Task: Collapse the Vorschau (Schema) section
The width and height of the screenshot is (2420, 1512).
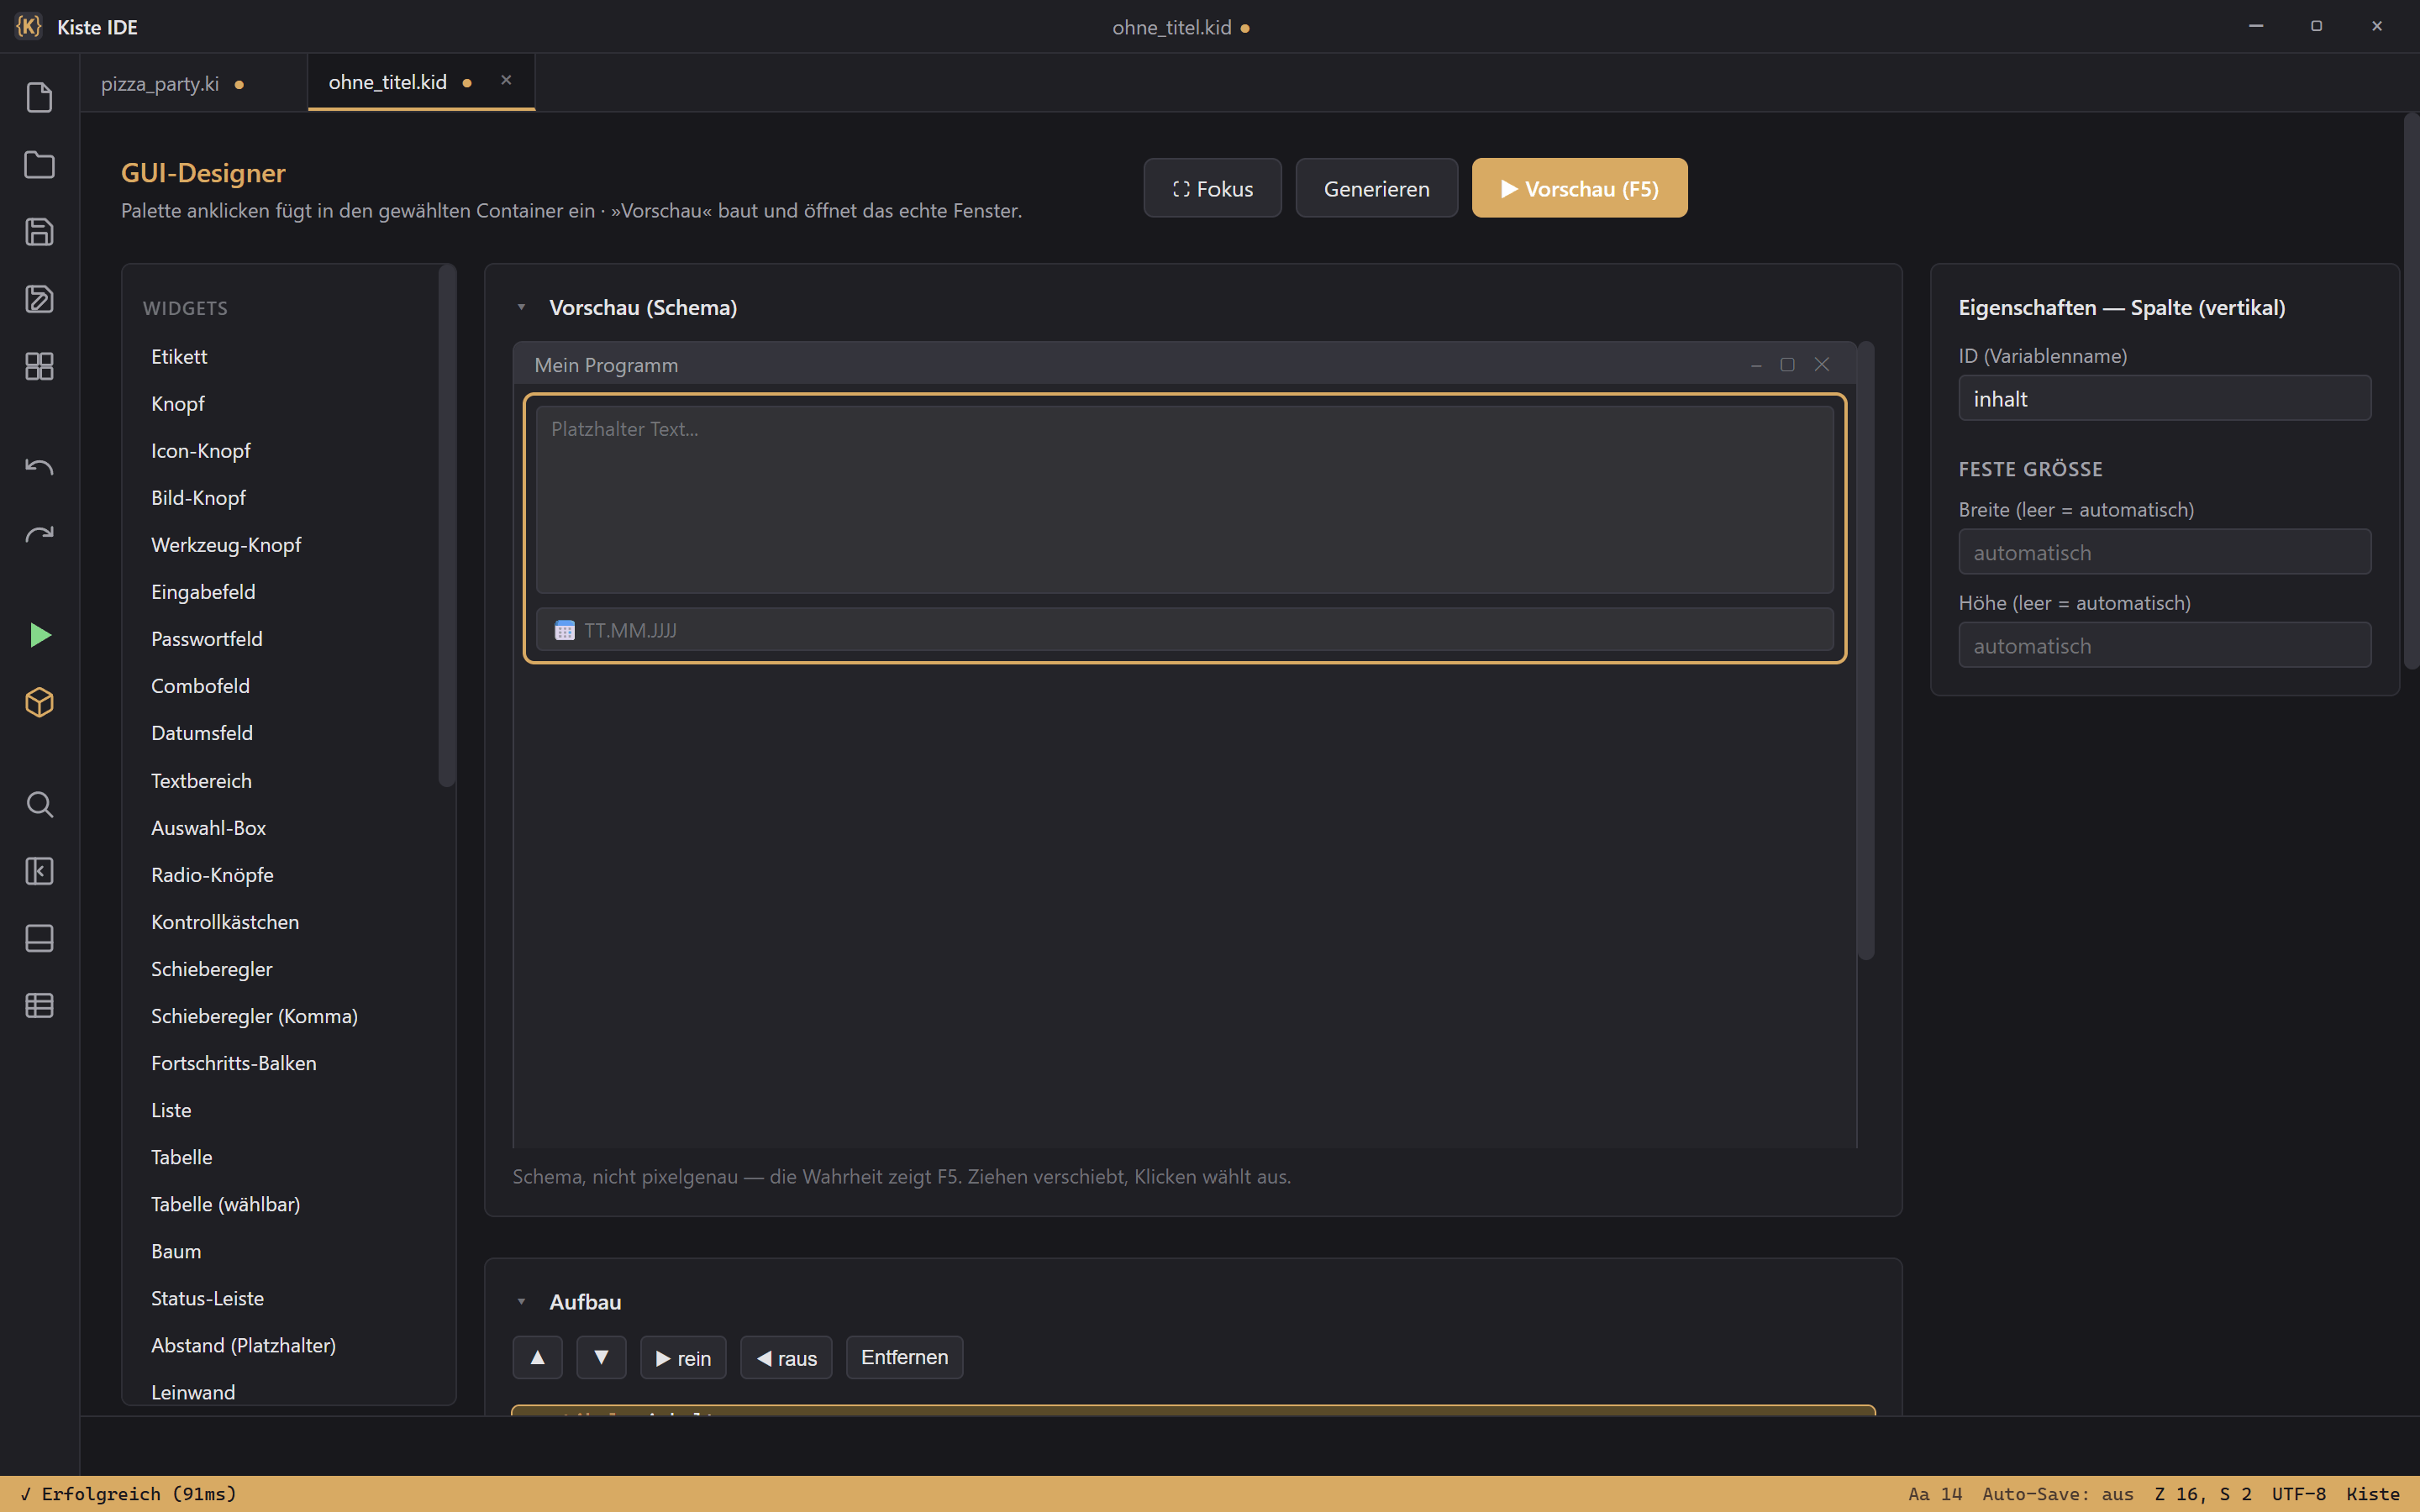Action: click(x=521, y=307)
